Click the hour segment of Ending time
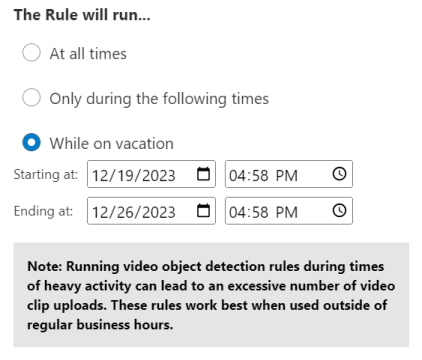The width and height of the screenshot is (422, 360). point(236,212)
